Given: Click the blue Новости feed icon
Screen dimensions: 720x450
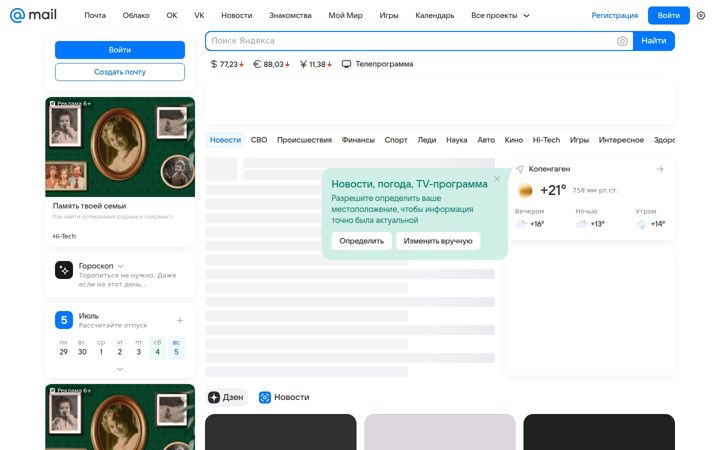Looking at the screenshot, I should pyautogui.click(x=265, y=397).
